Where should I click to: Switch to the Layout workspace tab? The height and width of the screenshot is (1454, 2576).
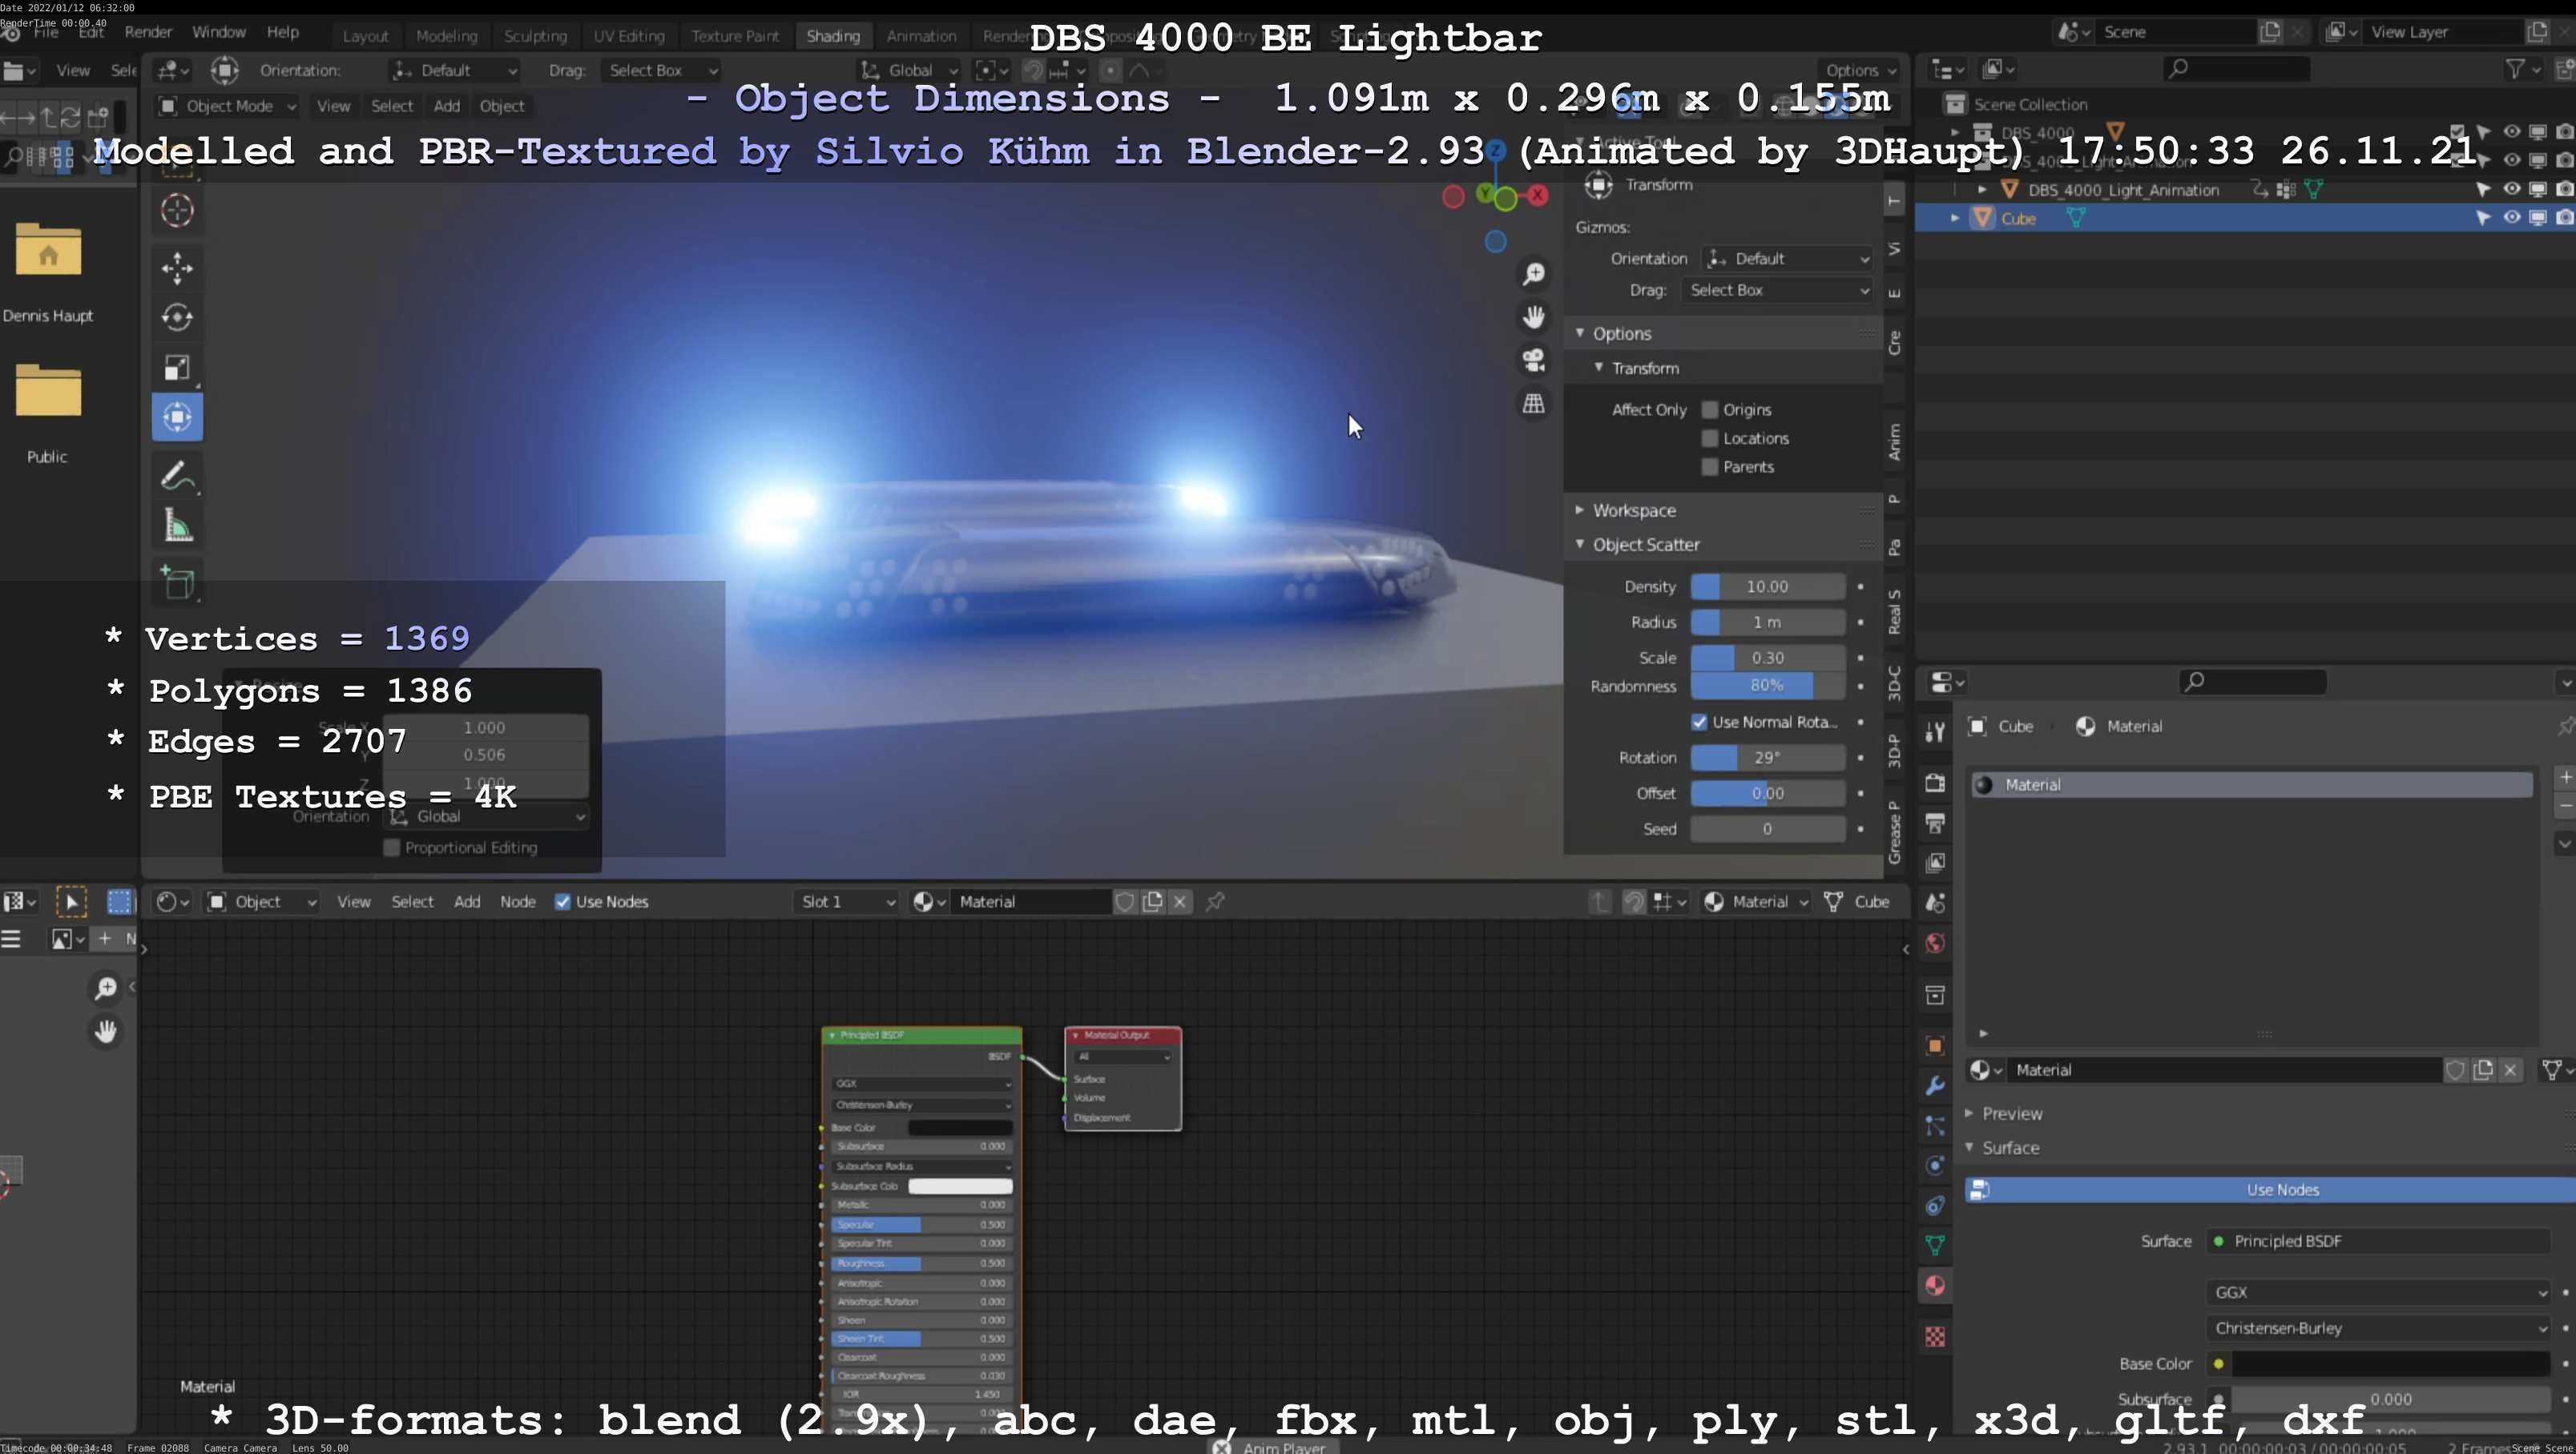coord(365,36)
